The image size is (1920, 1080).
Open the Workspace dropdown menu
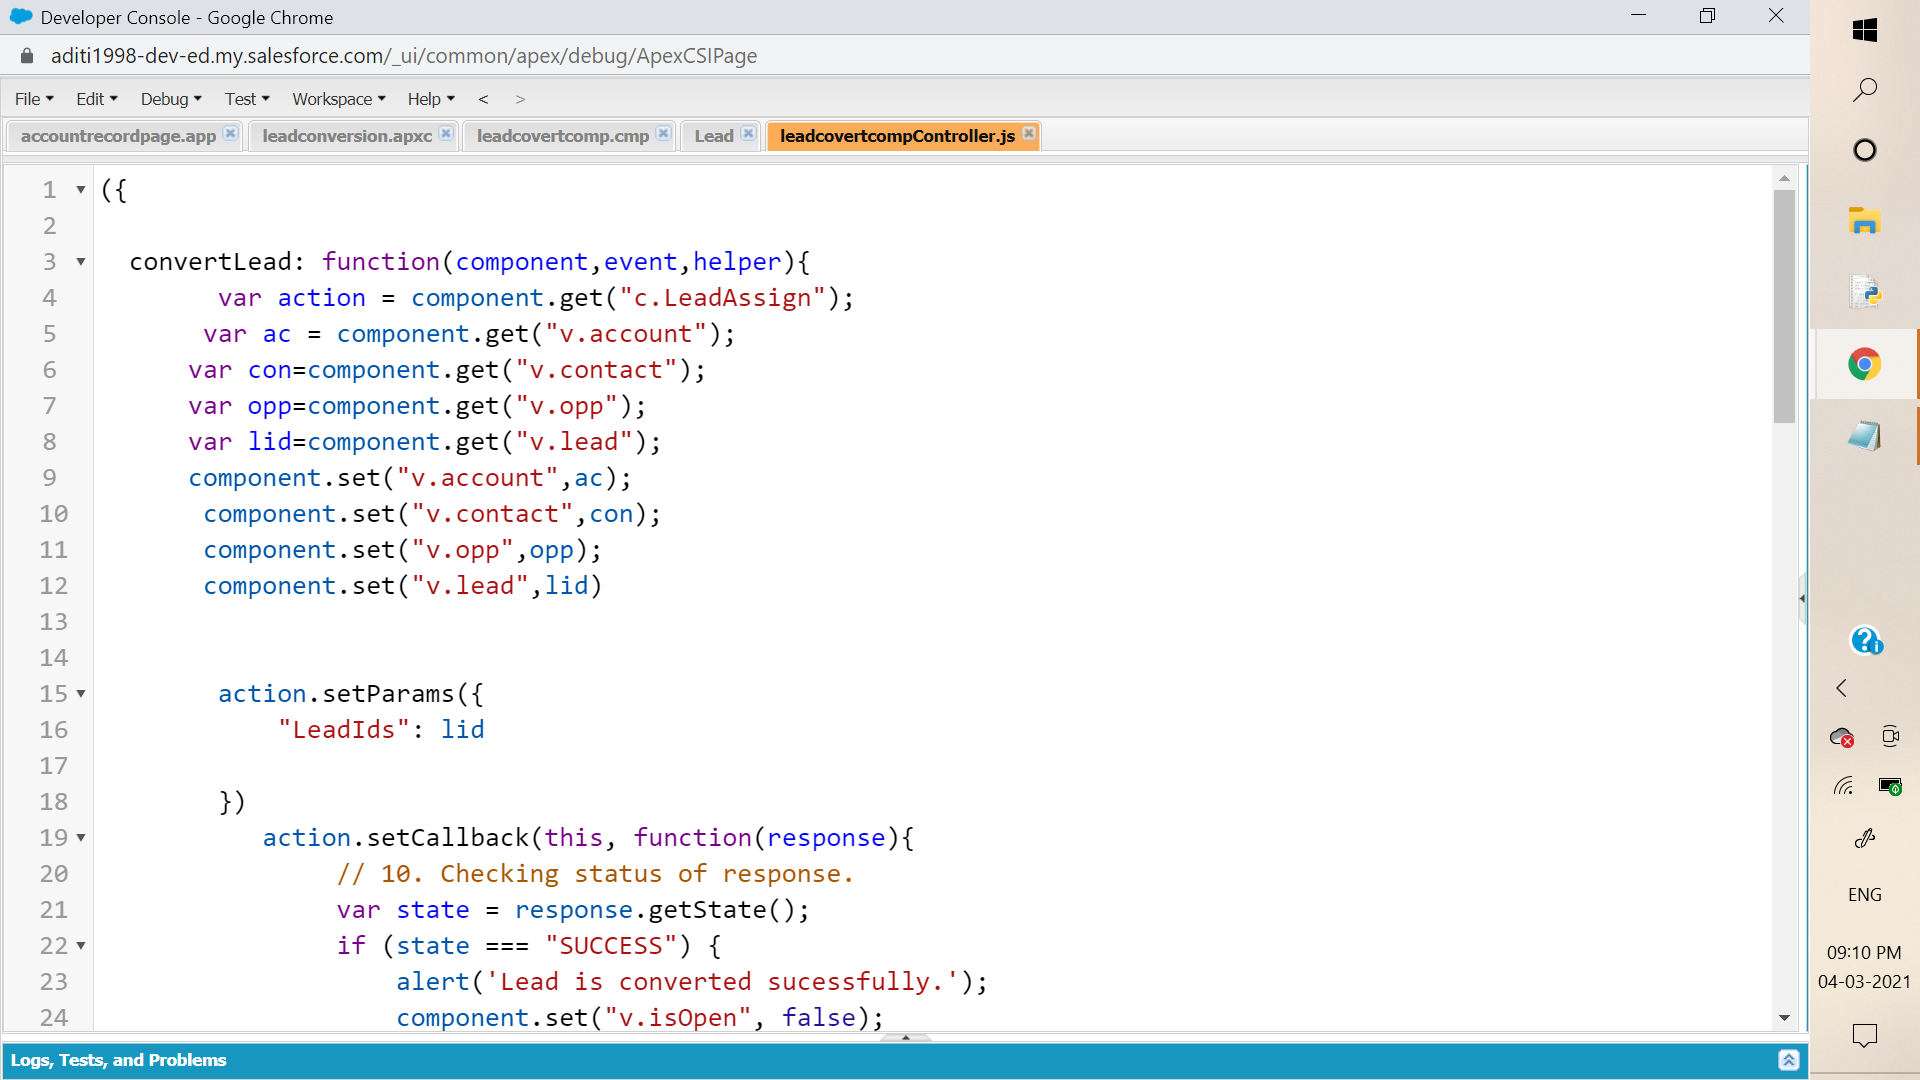[338, 99]
